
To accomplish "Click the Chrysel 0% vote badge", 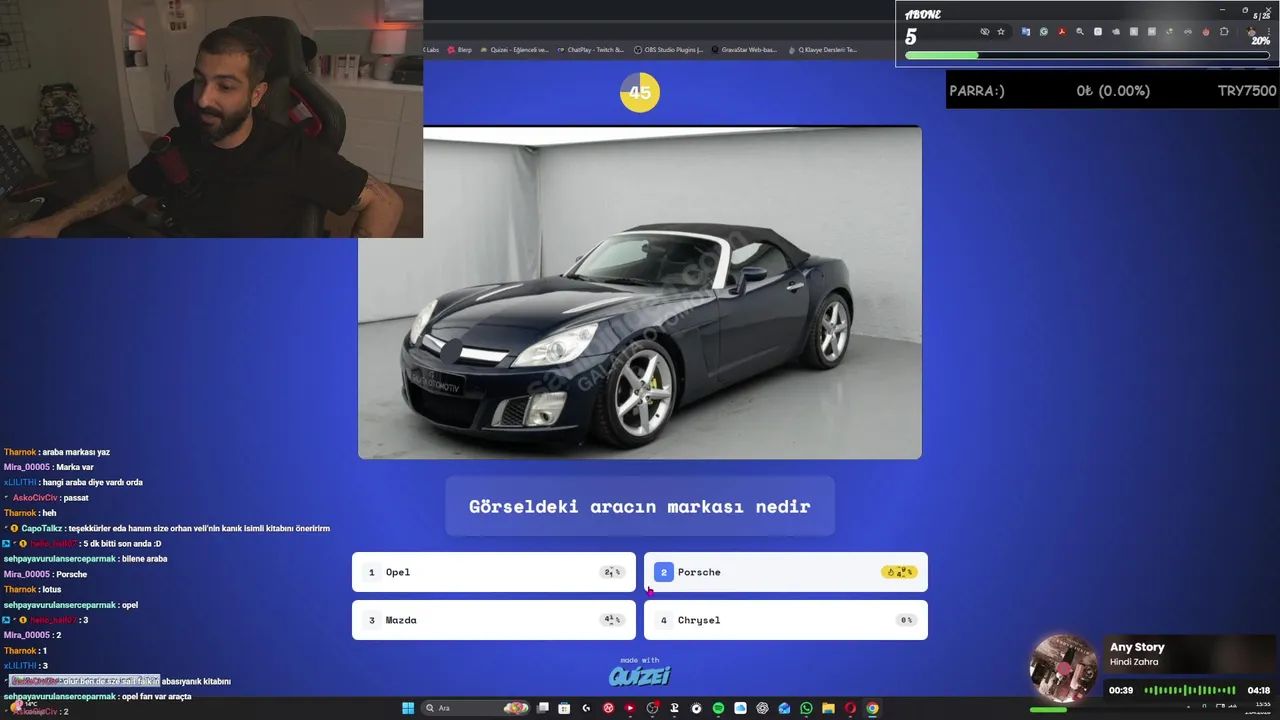I will (x=906, y=620).
